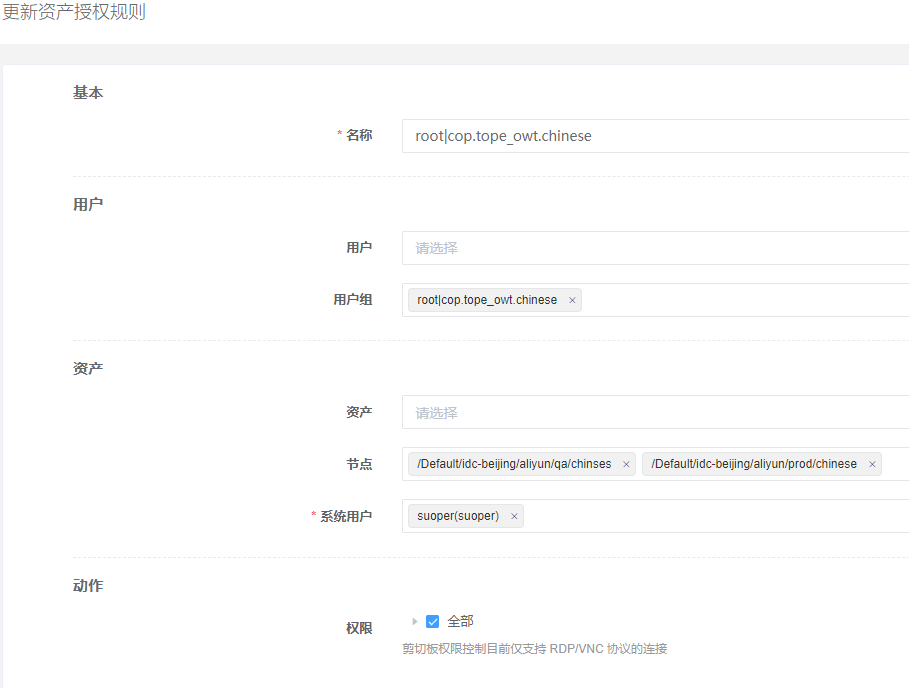
Task: Remove root|cop.tope_owt.chinese tag from 用户组
Action: click(x=572, y=300)
